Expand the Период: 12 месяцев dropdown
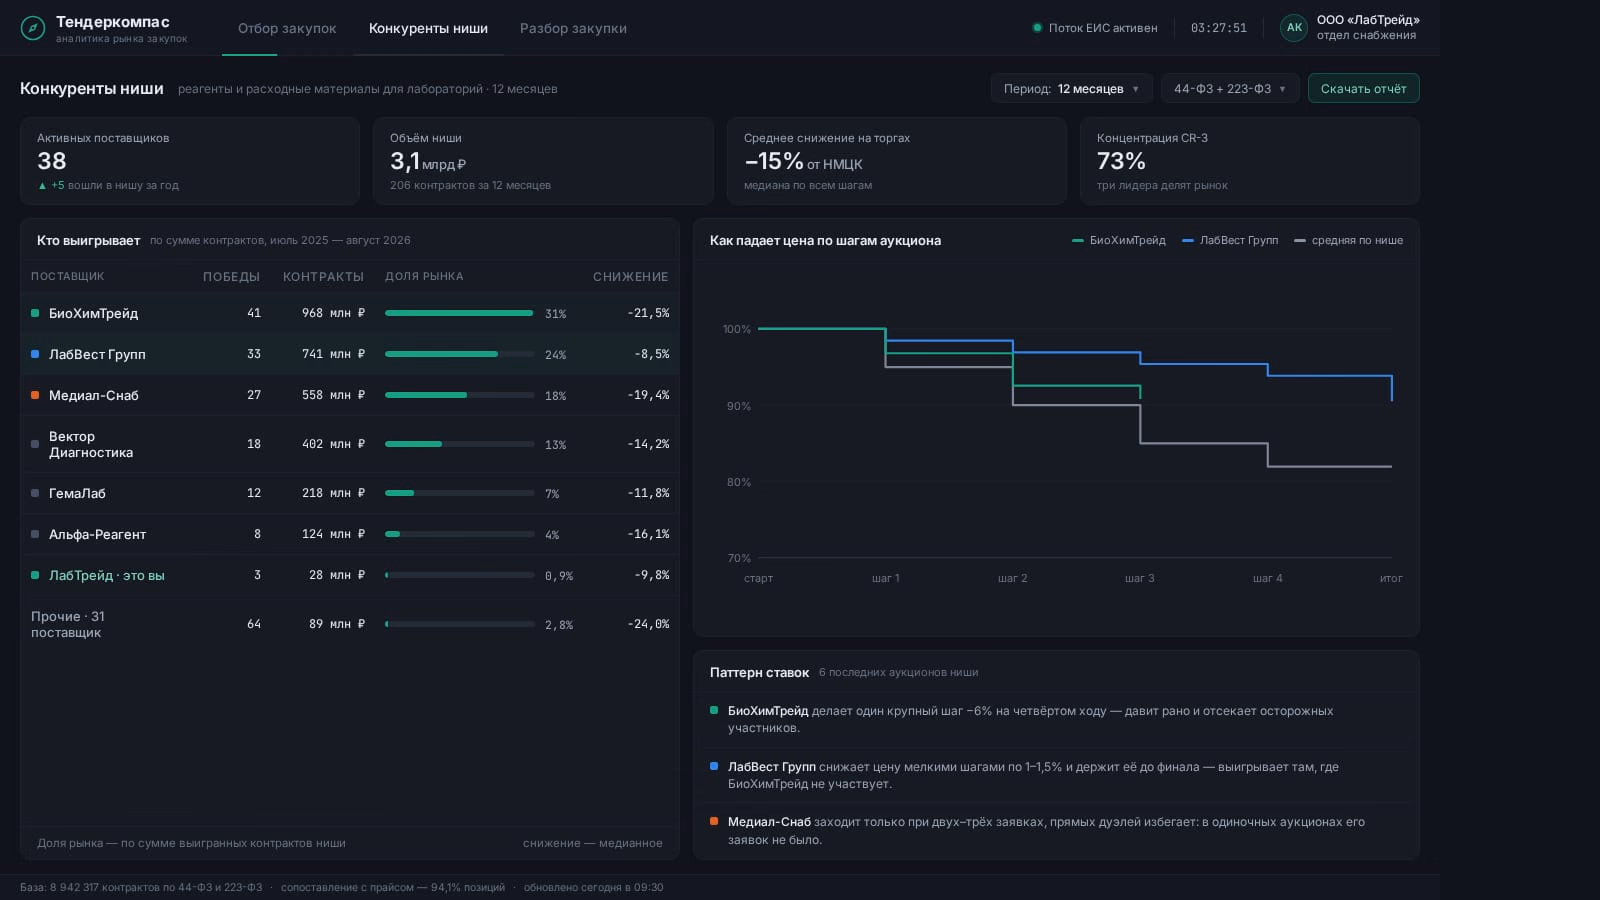This screenshot has height=900, width=1600. 1071,89
